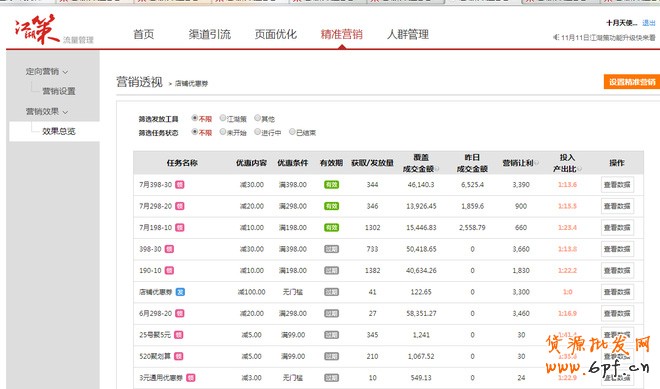The height and width of the screenshot is (389, 660).
Task: Select 已结束 task status radio
Action: 292,132
